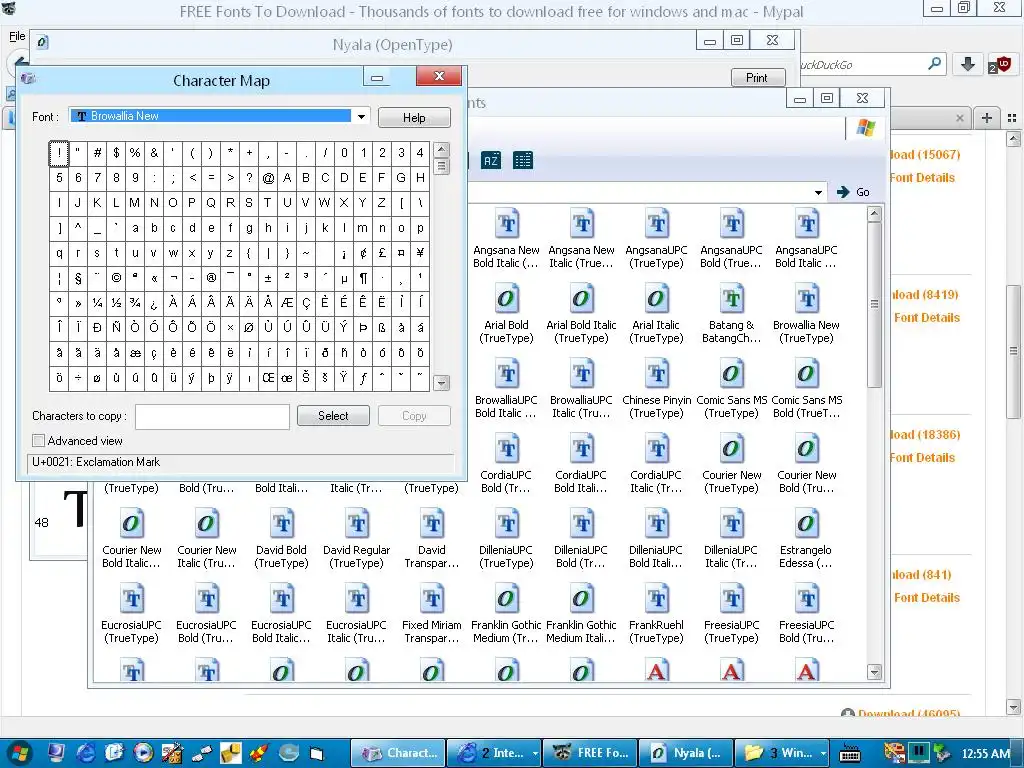This screenshot has height=768, width=1024.
Task: Click the Copy button
Action: pyautogui.click(x=414, y=416)
